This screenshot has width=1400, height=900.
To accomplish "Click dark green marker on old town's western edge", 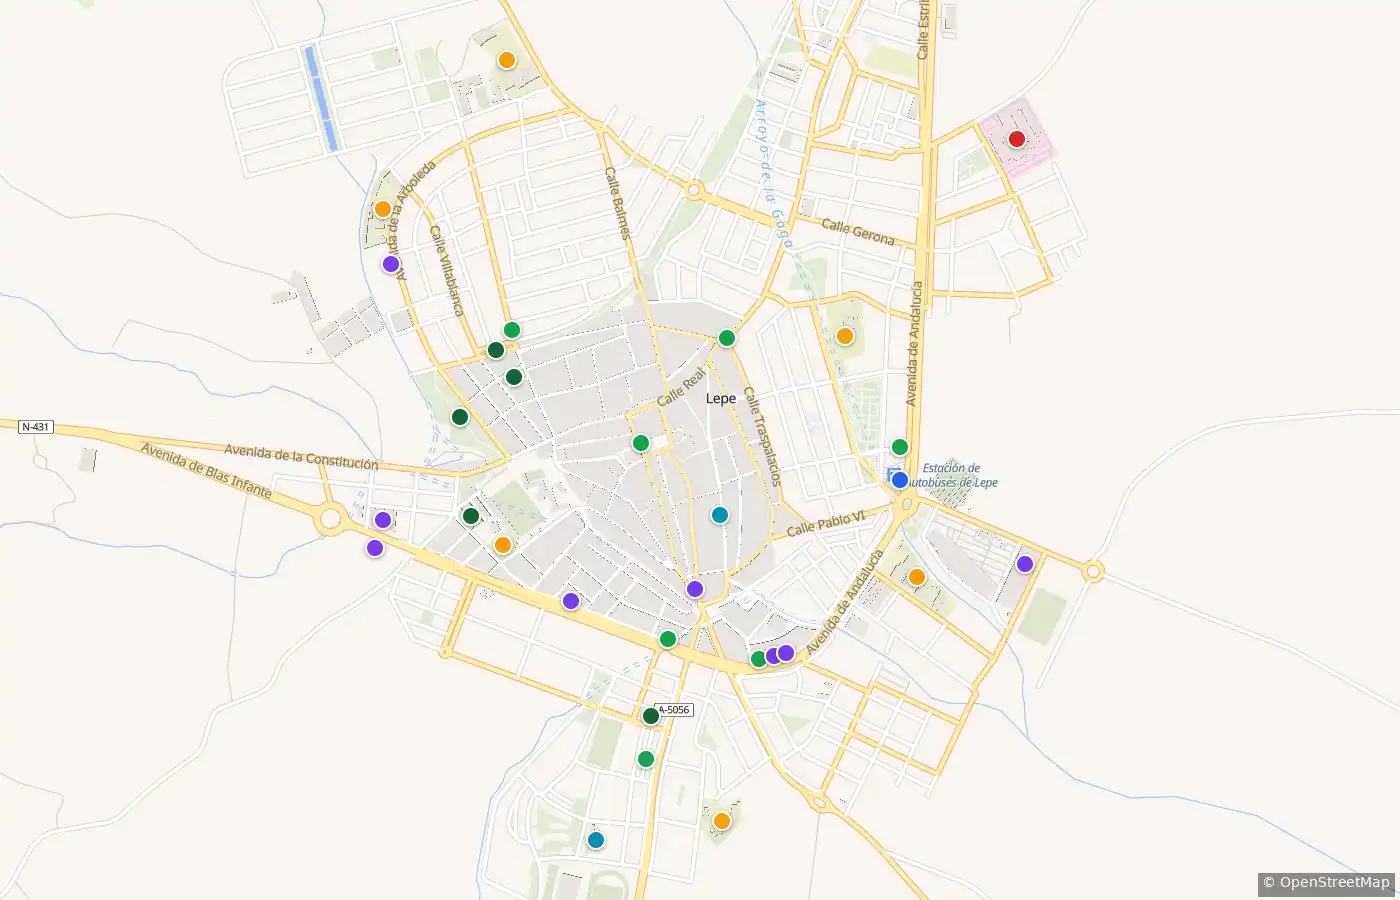I will tap(460, 417).
